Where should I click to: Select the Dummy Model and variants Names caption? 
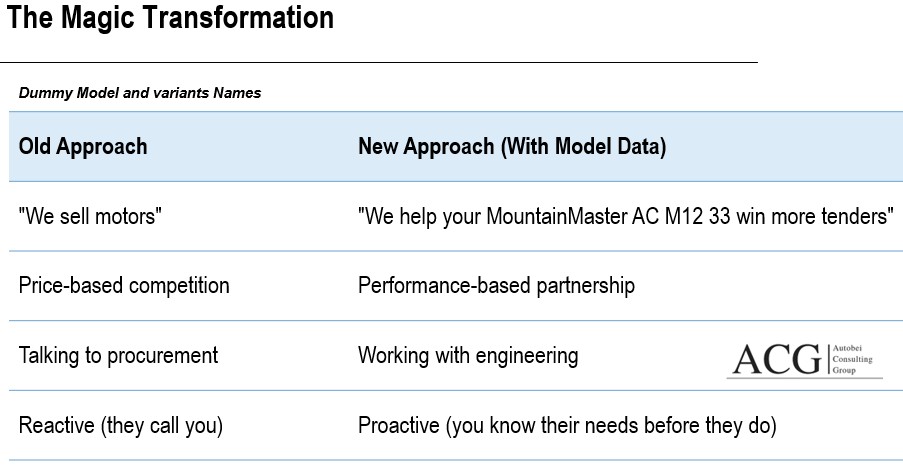[139, 93]
